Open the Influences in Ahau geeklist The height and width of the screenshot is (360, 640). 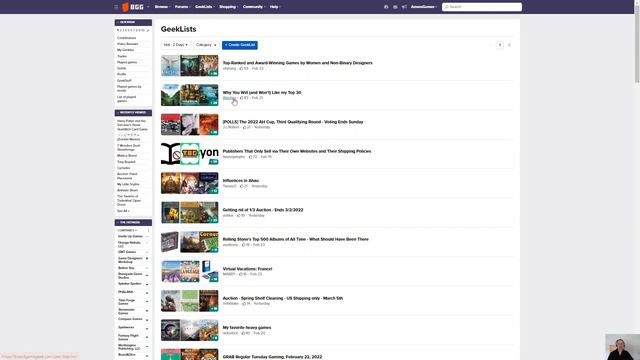[x=240, y=180]
